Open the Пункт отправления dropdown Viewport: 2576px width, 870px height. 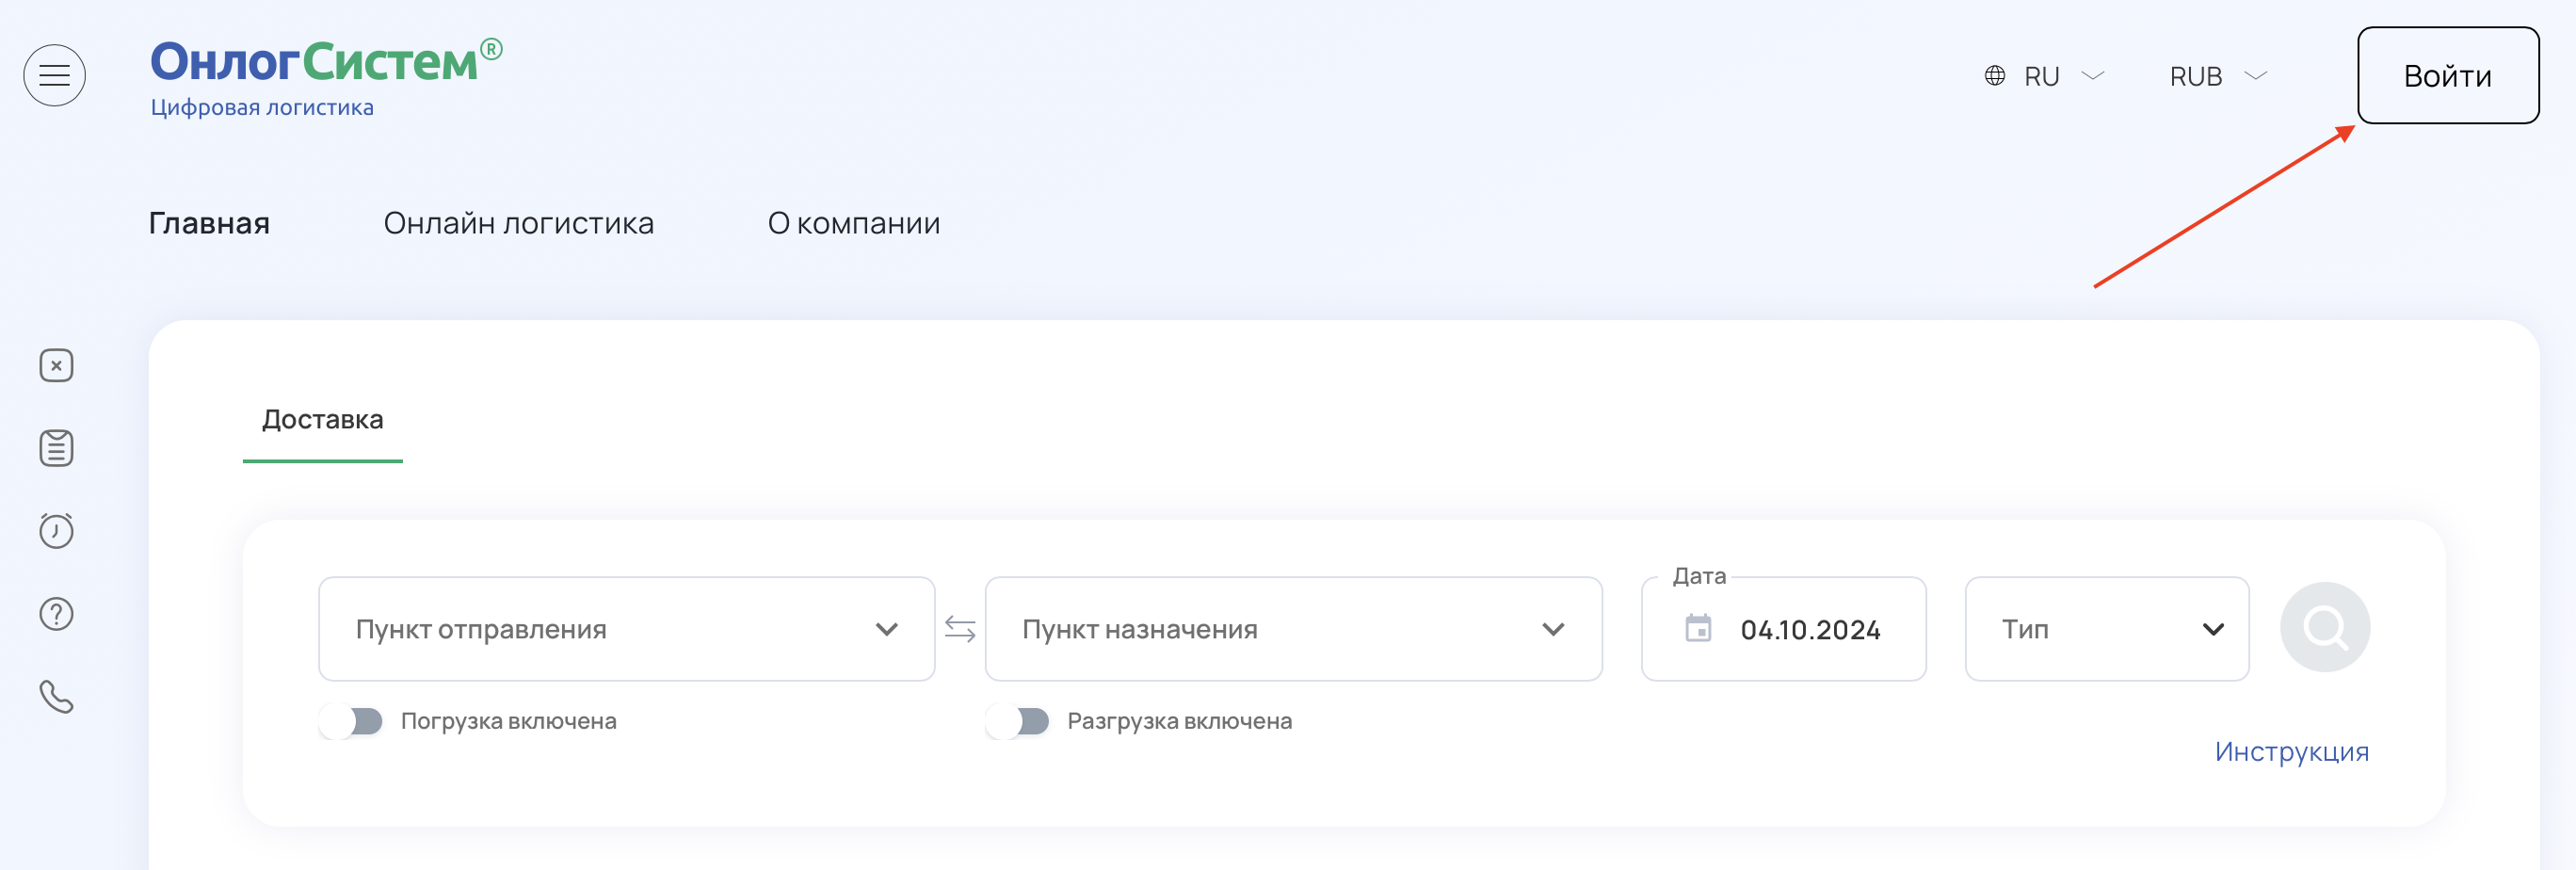pos(626,629)
